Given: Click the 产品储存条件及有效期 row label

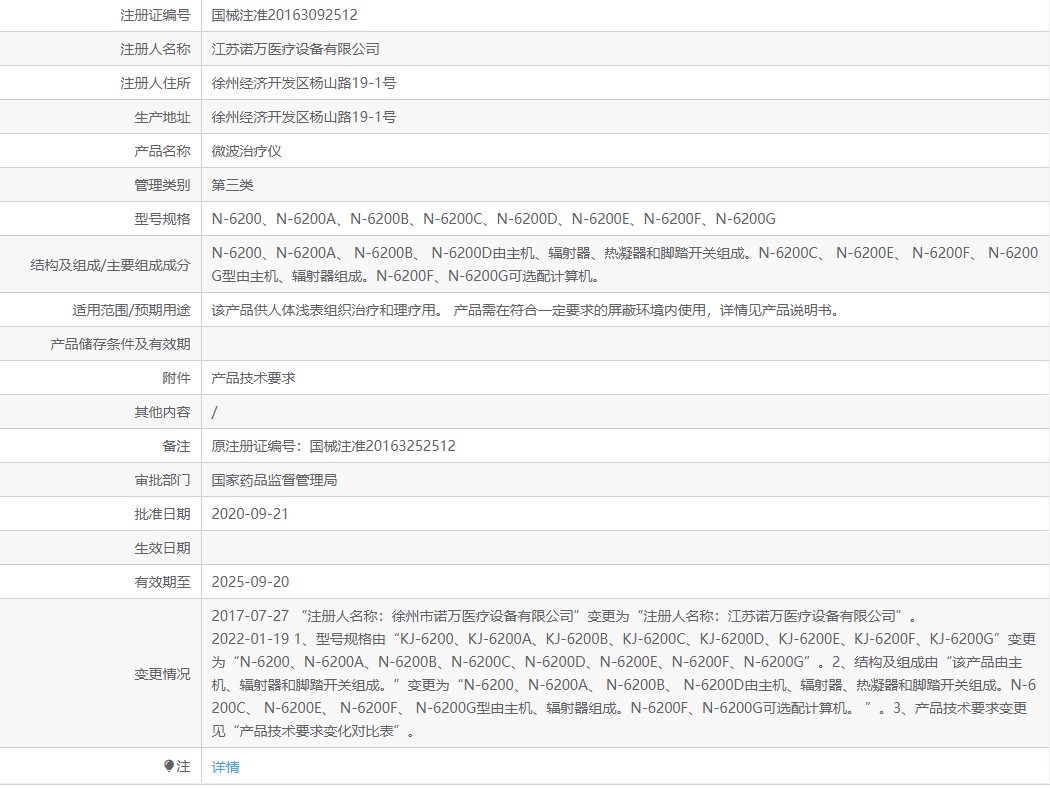Looking at the screenshot, I should (x=121, y=344).
